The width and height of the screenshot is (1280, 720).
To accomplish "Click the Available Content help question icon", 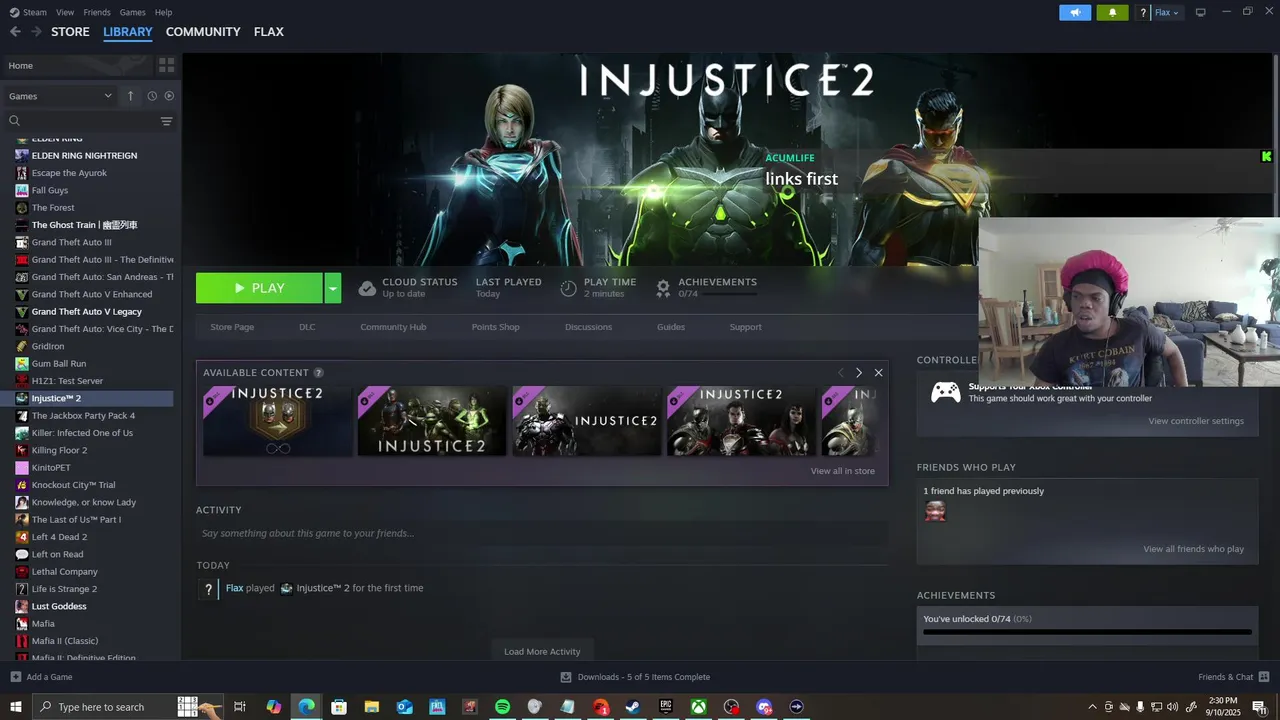I will [318, 373].
